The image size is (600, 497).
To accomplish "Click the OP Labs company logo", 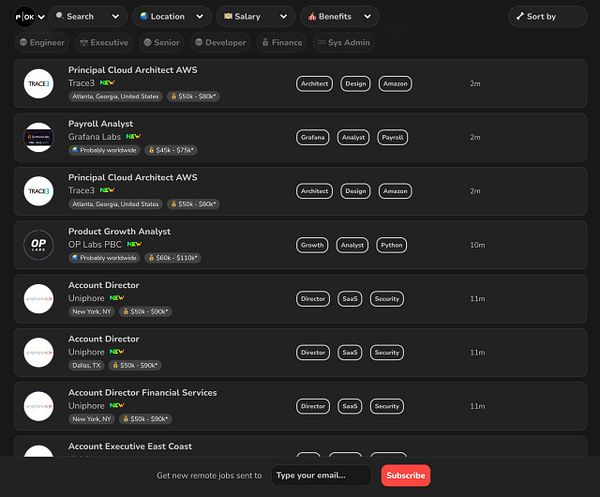I will (39, 245).
